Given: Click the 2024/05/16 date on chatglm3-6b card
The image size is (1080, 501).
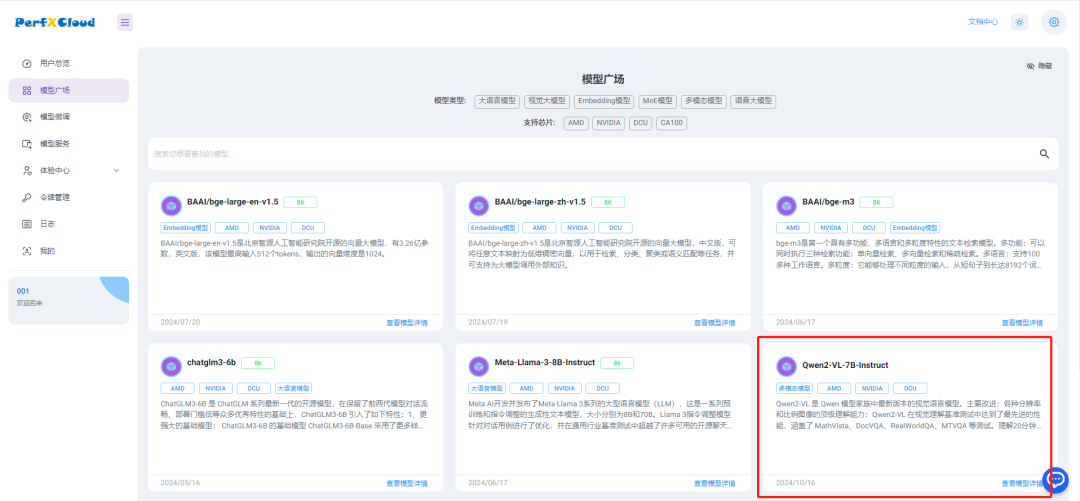Looking at the screenshot, I should pos(180,482).
